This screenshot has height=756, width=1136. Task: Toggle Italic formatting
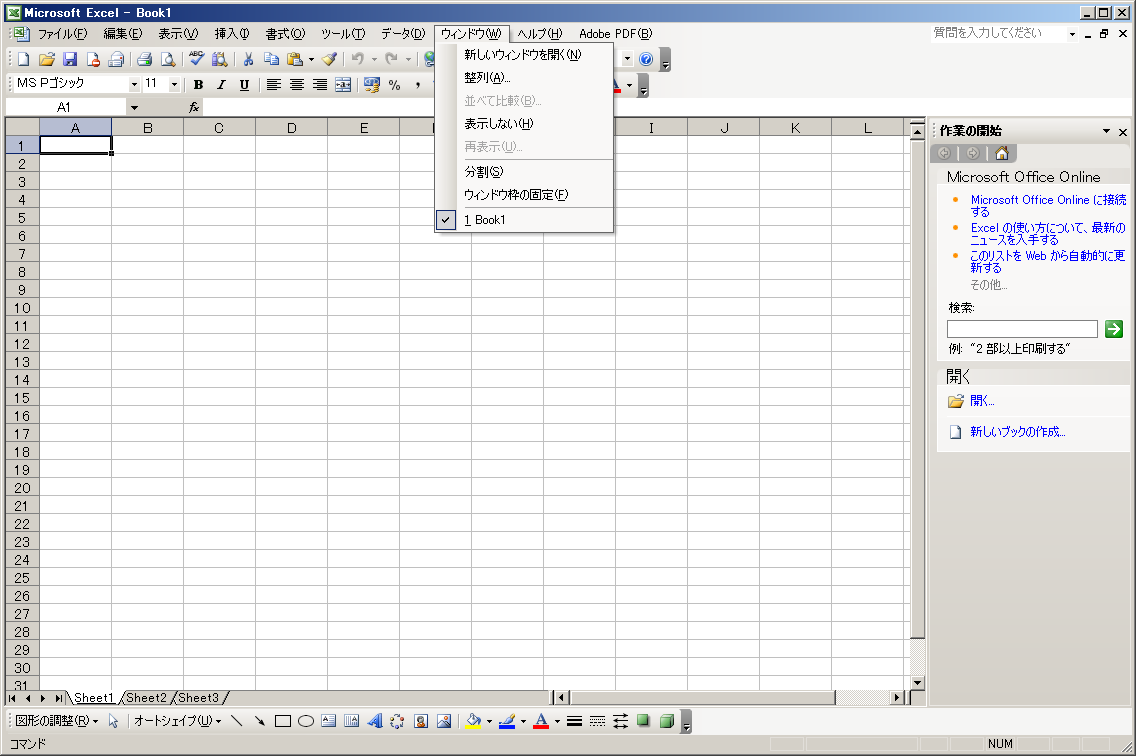pos(221,85)
